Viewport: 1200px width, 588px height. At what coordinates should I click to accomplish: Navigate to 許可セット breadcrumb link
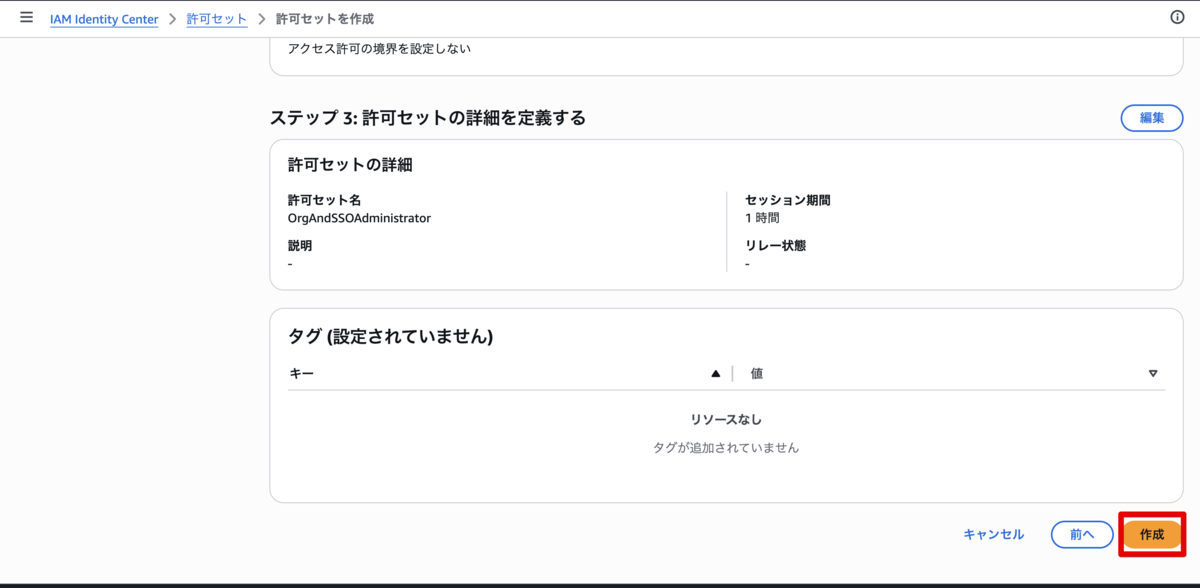pyautogui.click(x=217, y=19)
